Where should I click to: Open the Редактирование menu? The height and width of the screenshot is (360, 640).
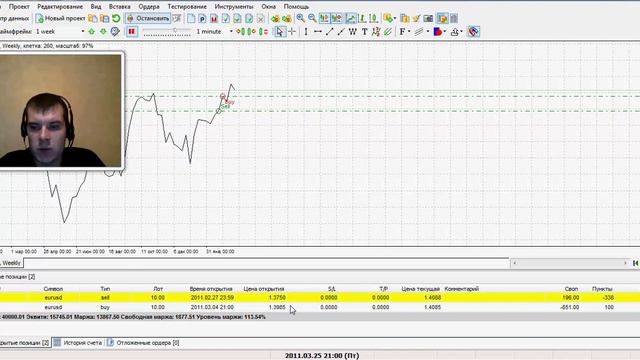(x=60, y=7)
